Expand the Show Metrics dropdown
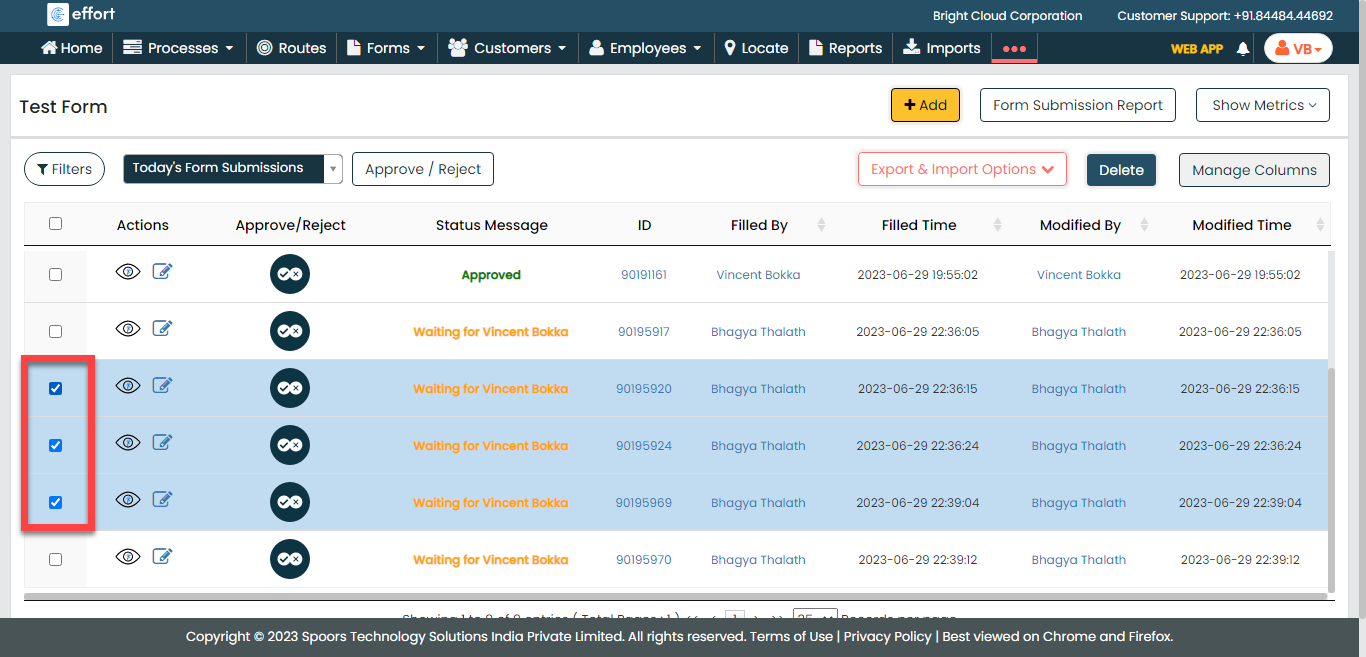The image size is (1366, 657). pyautogui.click(x=1262, y=105)
